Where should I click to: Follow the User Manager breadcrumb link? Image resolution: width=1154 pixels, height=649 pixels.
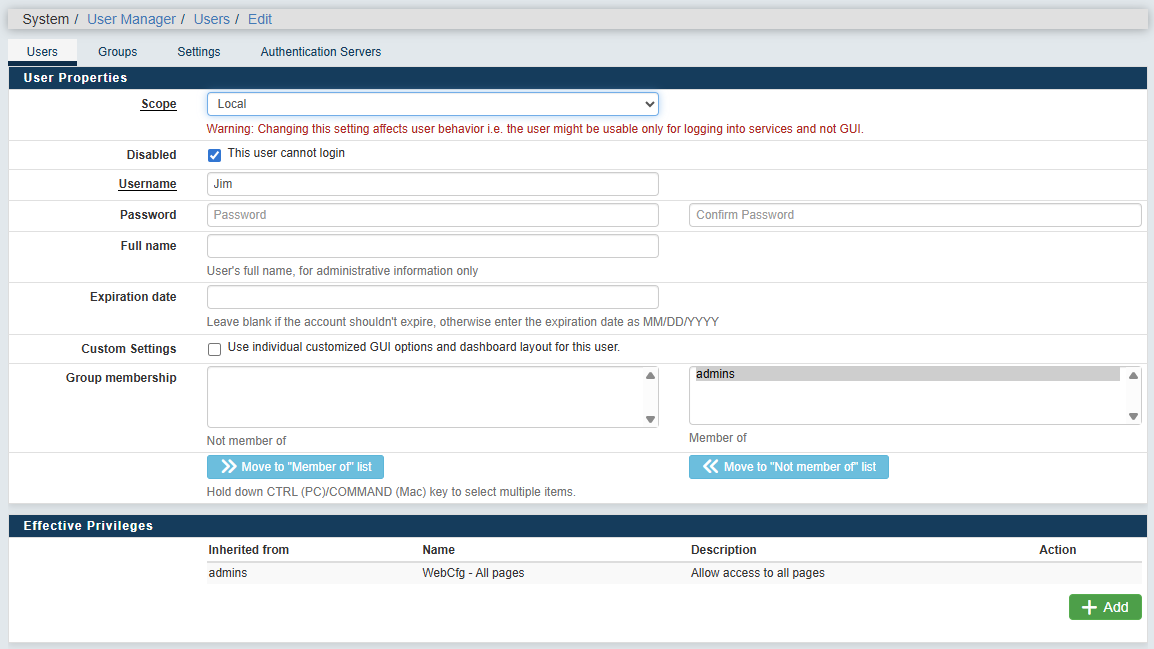(131, 19)
